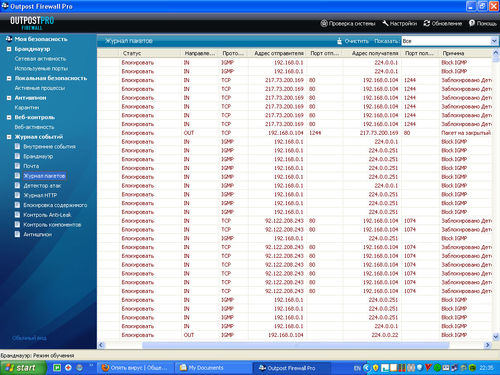
Task: Collapse the Брандмауэр section
Action: pyautogui.click(x=9, y=49)
